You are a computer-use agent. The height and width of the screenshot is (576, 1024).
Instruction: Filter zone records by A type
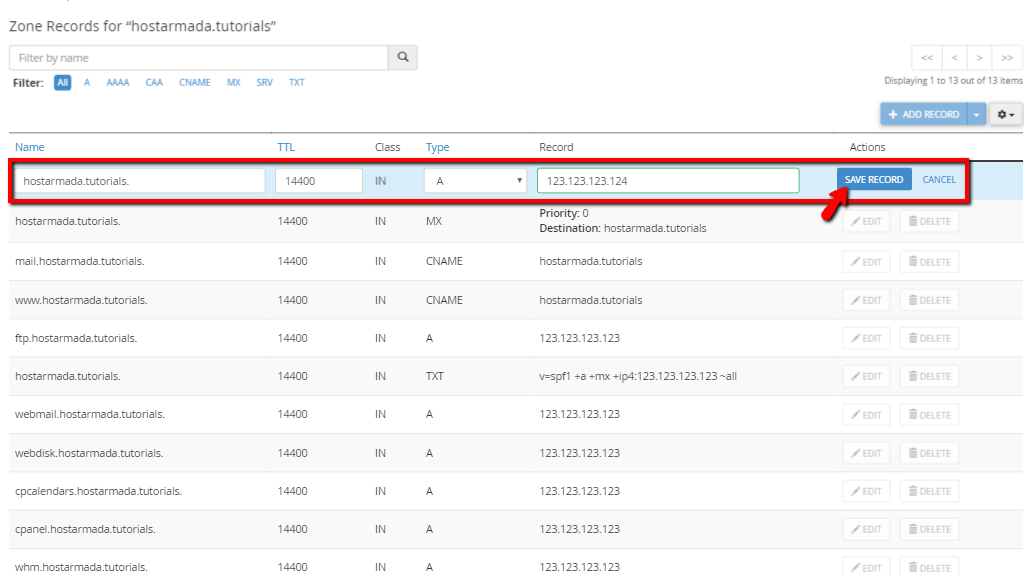pos(87,82)
